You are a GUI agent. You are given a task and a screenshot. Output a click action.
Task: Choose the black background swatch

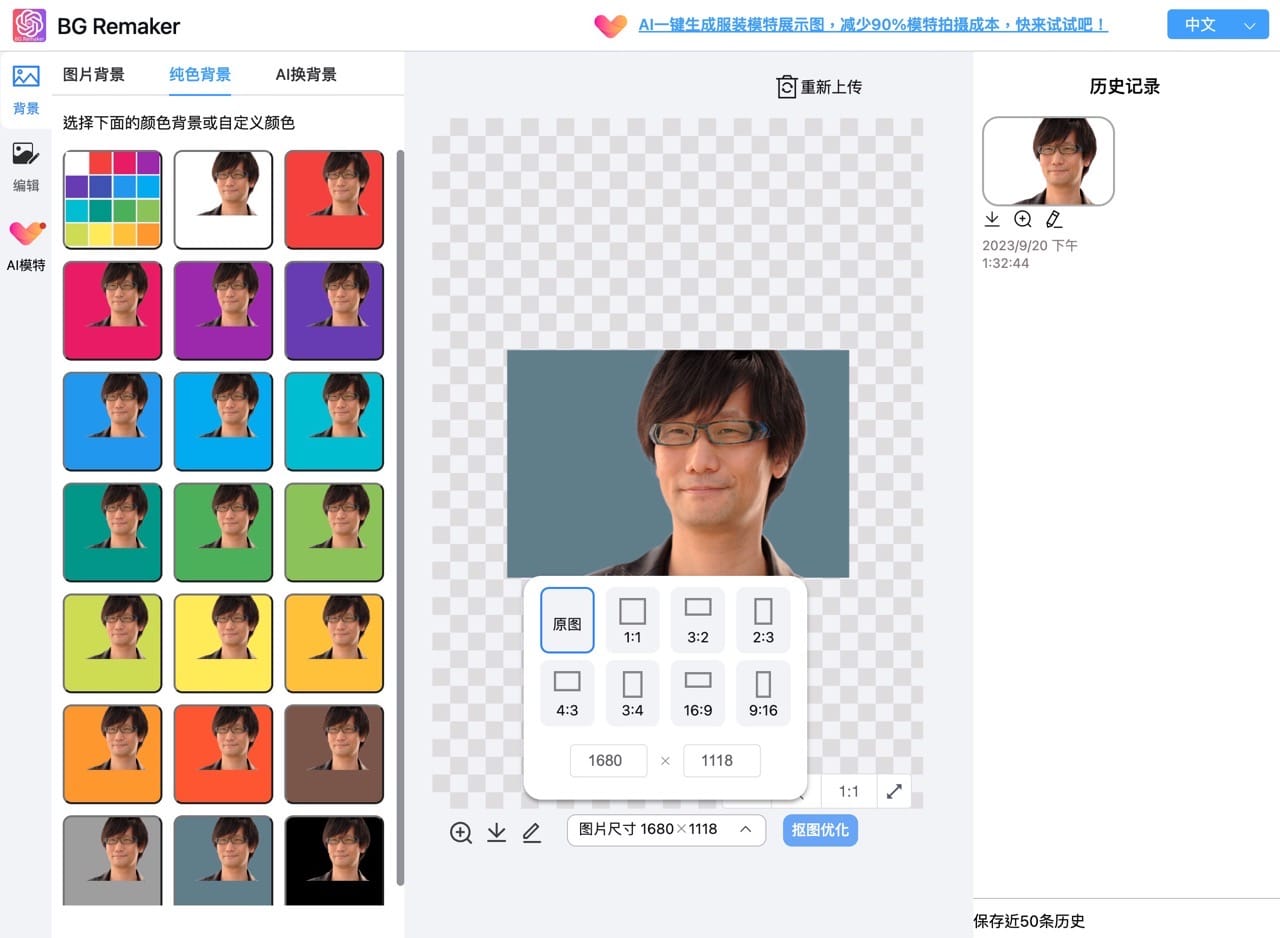[334, 860]
